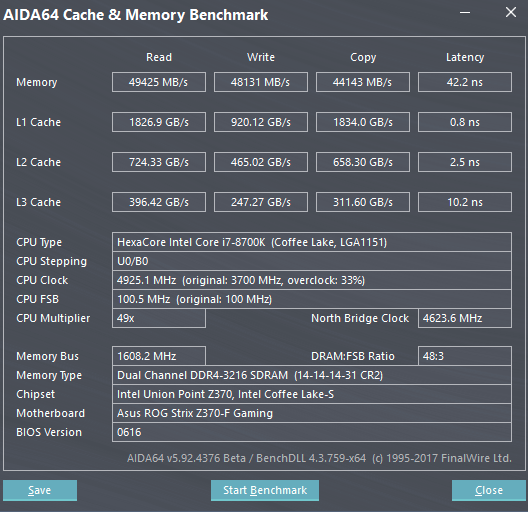The image size is (528, 512).
Task: Click the DRAM:FSB Ratio 48:3 field
Action: pos(465,356)
